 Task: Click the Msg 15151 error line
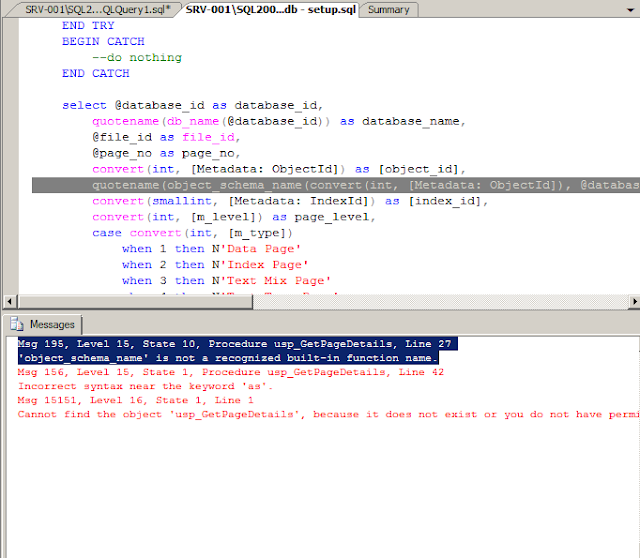(136, 400)
